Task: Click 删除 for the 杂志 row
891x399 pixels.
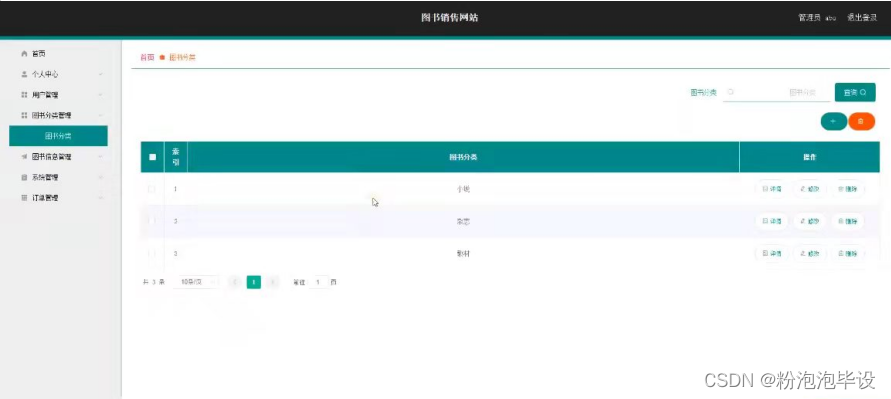Action: pyautogui.click(x=848, y=221)
